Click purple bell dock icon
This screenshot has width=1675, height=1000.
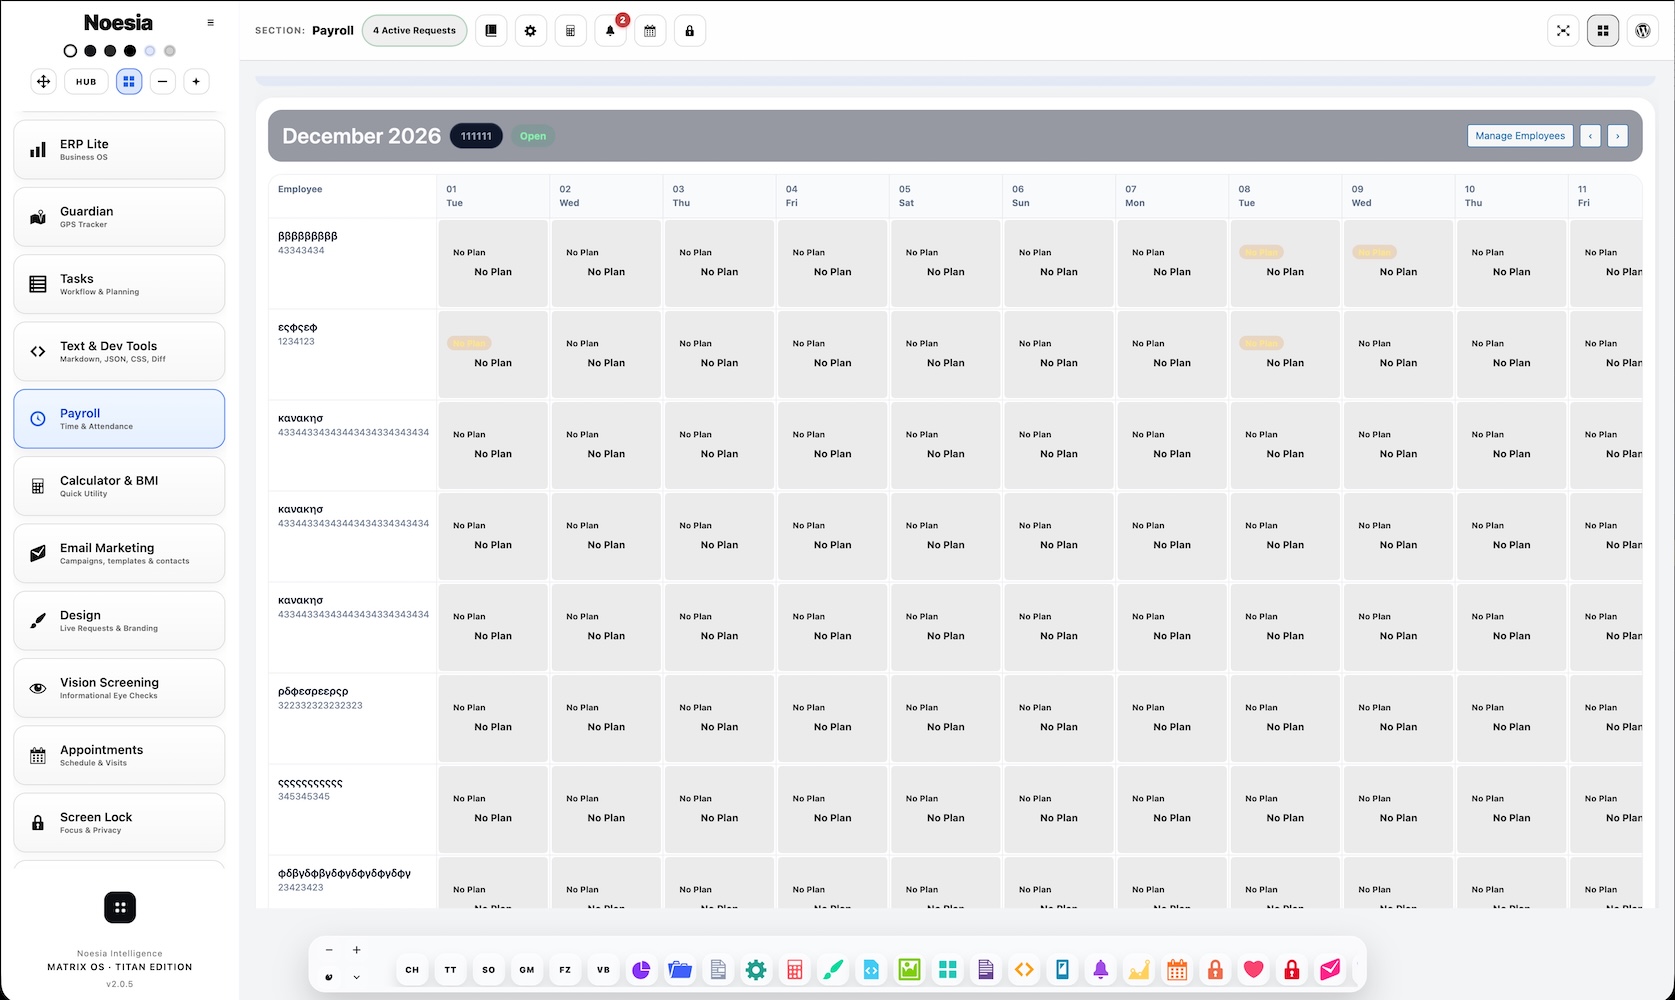click(x=1101, y=969)
